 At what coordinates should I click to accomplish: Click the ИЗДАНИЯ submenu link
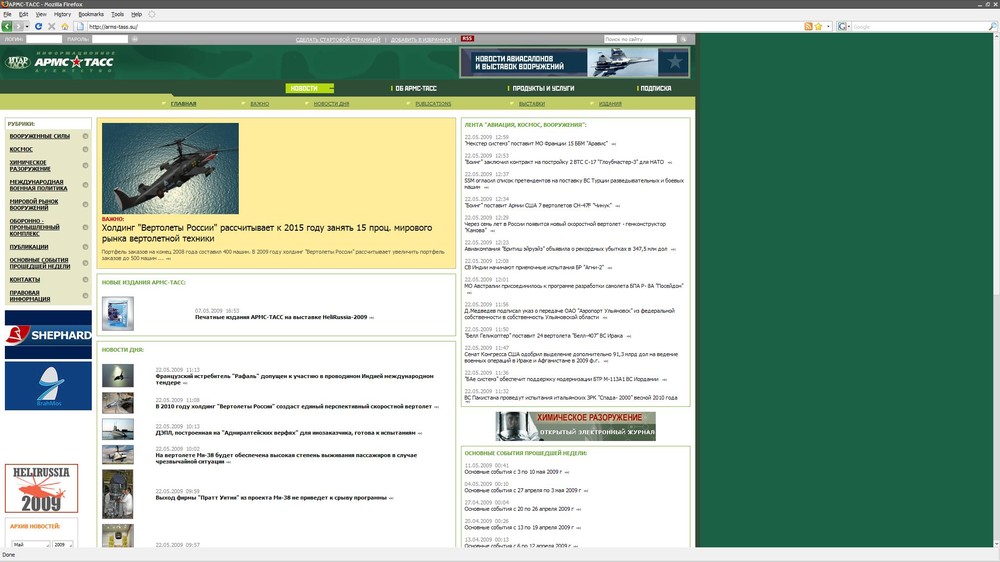click(x=610, y=103)
